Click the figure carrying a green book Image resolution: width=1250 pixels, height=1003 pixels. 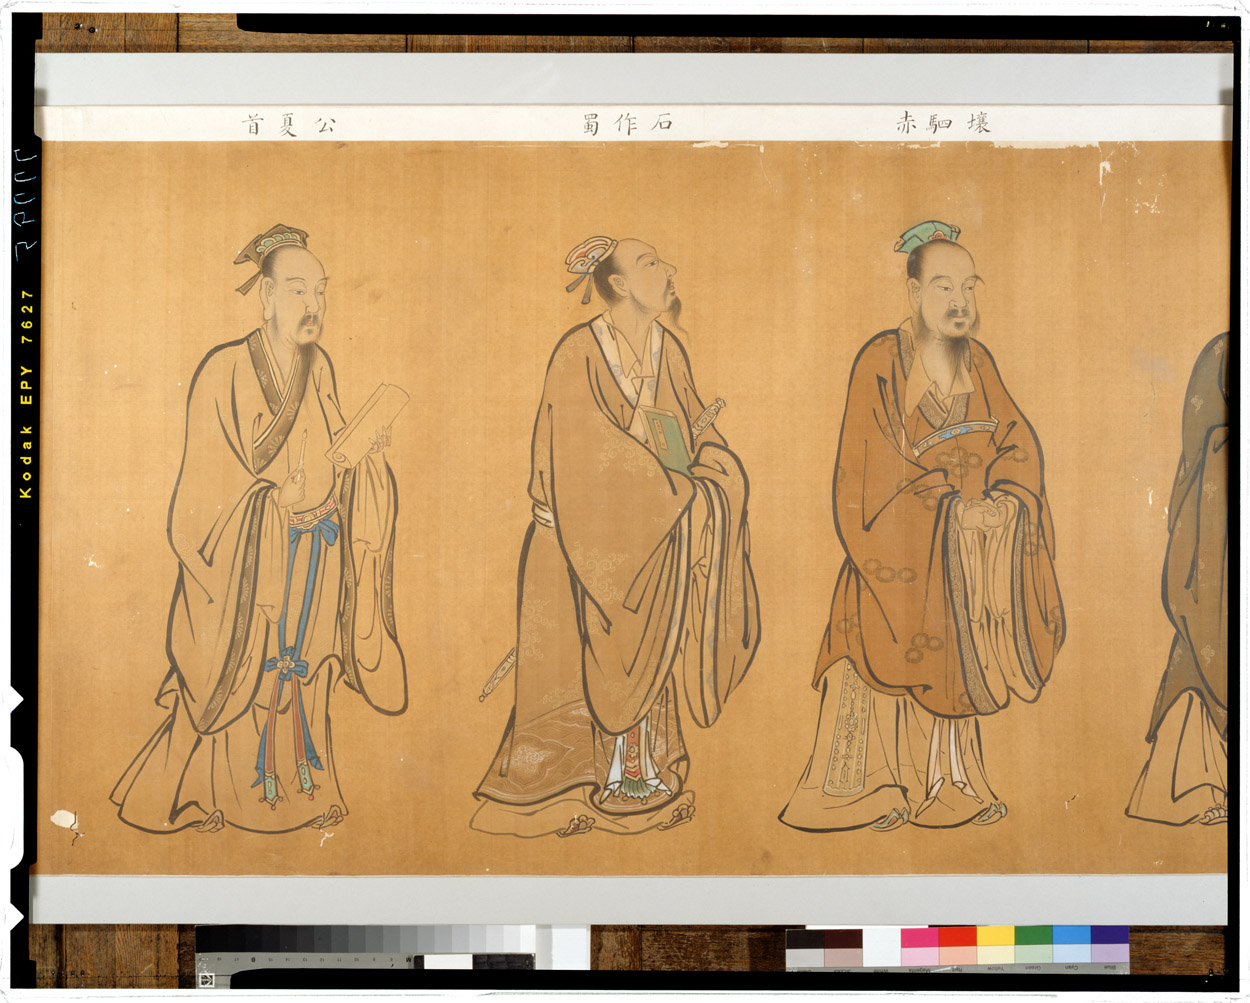coord(617,535)
